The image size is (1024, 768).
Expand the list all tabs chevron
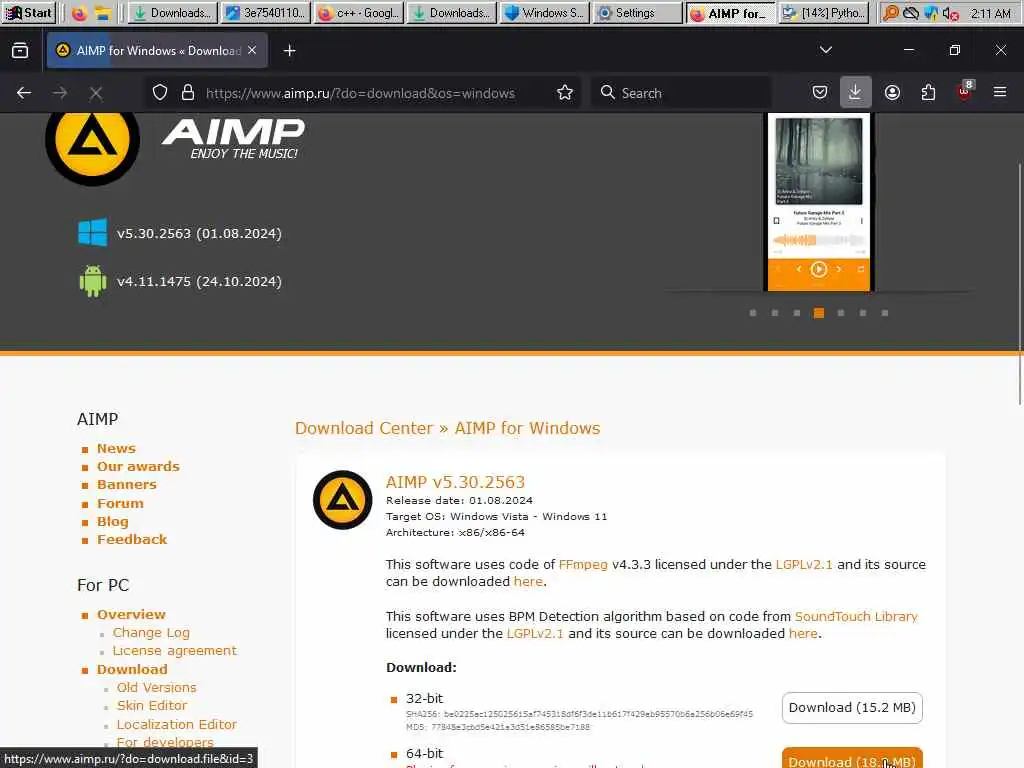coord(825,50)
